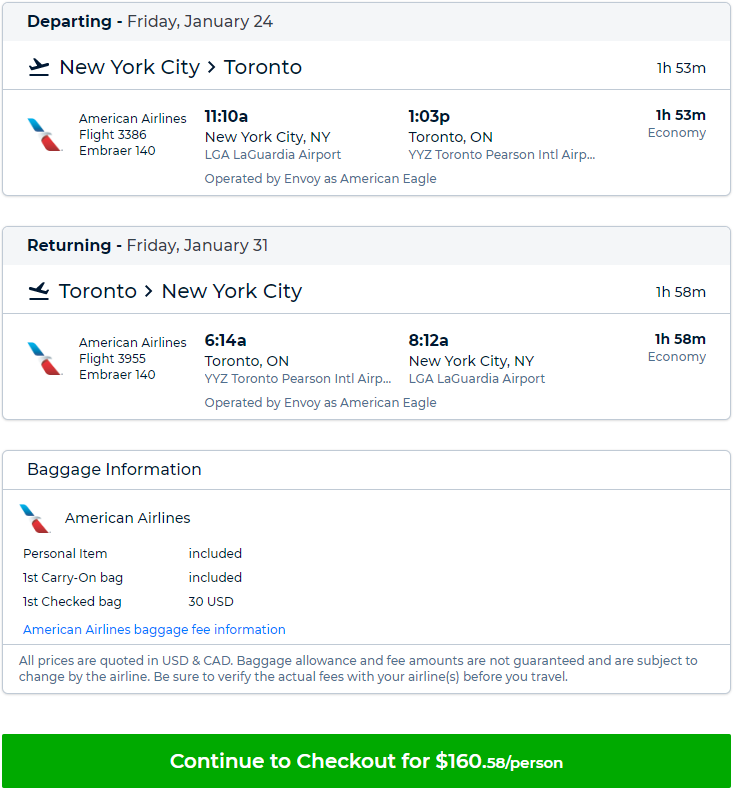Click truncated YYZ Toronto Pearson arrival airport text
Viewport: 737px width, 791px height.
pos(502,155)
